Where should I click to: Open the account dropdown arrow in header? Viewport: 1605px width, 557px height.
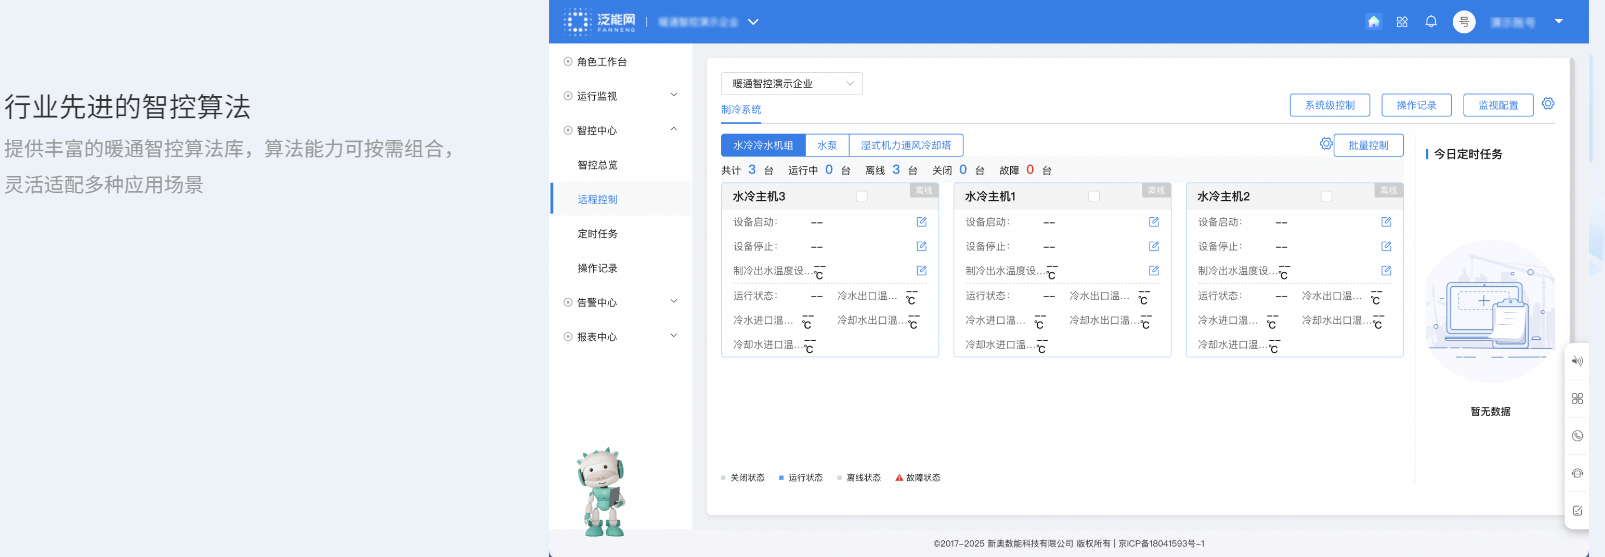point(1559,21)
